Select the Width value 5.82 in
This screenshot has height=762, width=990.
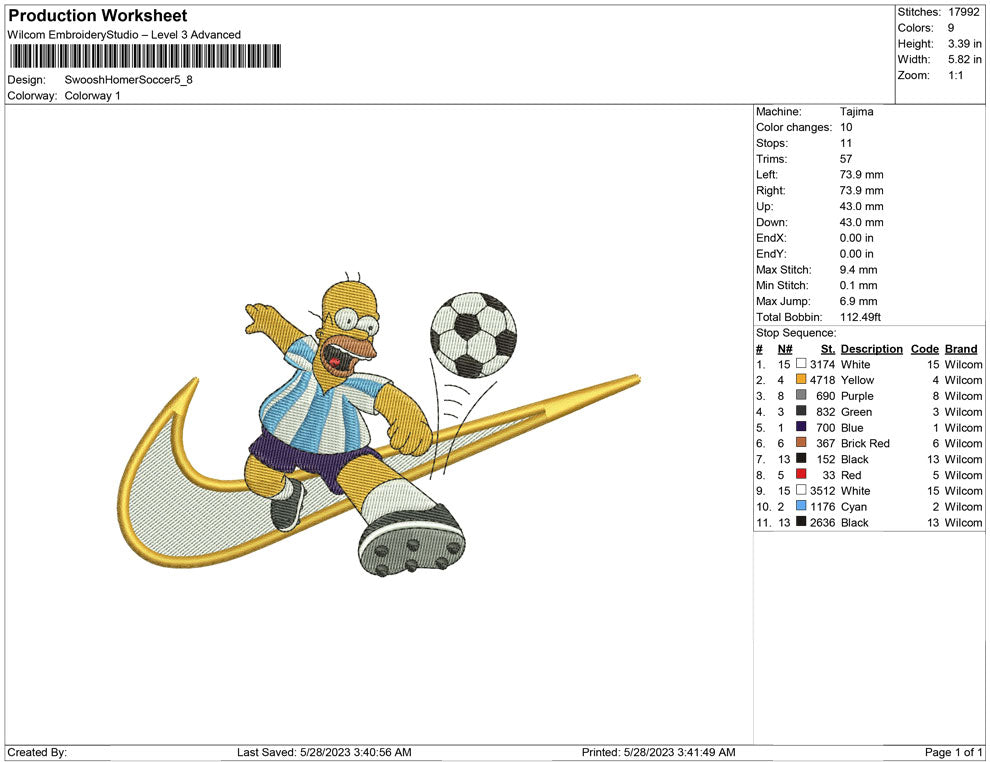coord(965,59)
